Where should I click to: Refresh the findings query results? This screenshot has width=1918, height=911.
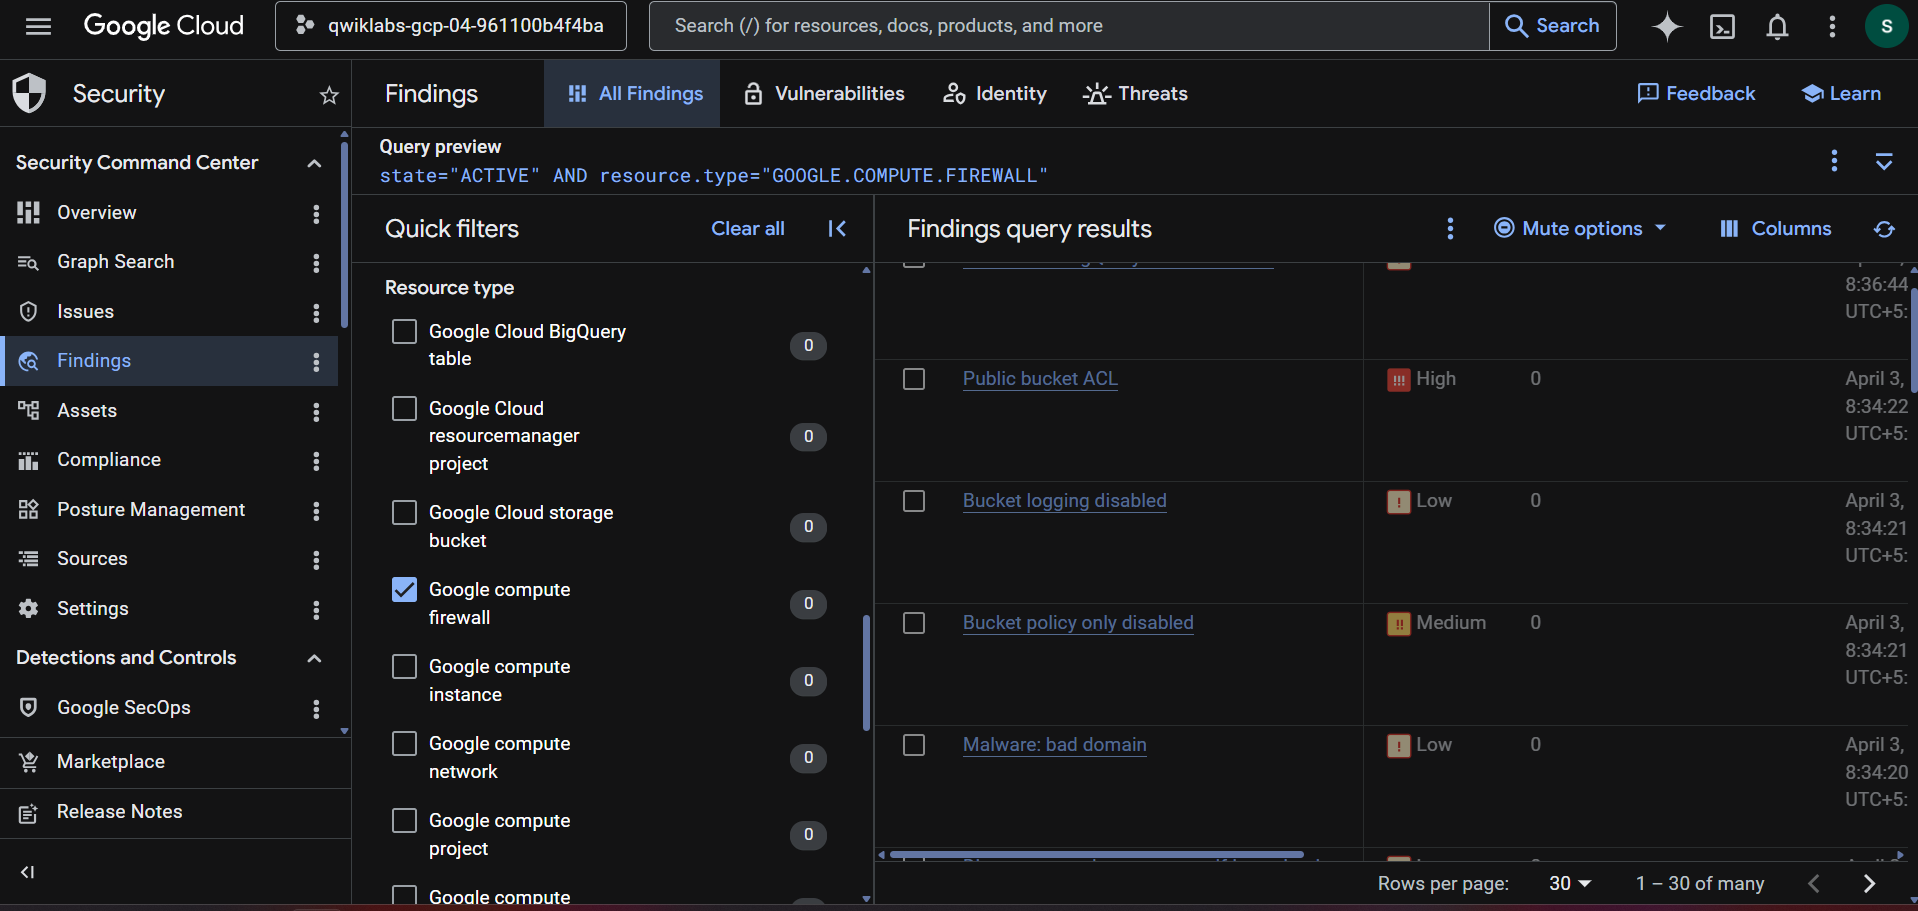[x=1884, y=229]
